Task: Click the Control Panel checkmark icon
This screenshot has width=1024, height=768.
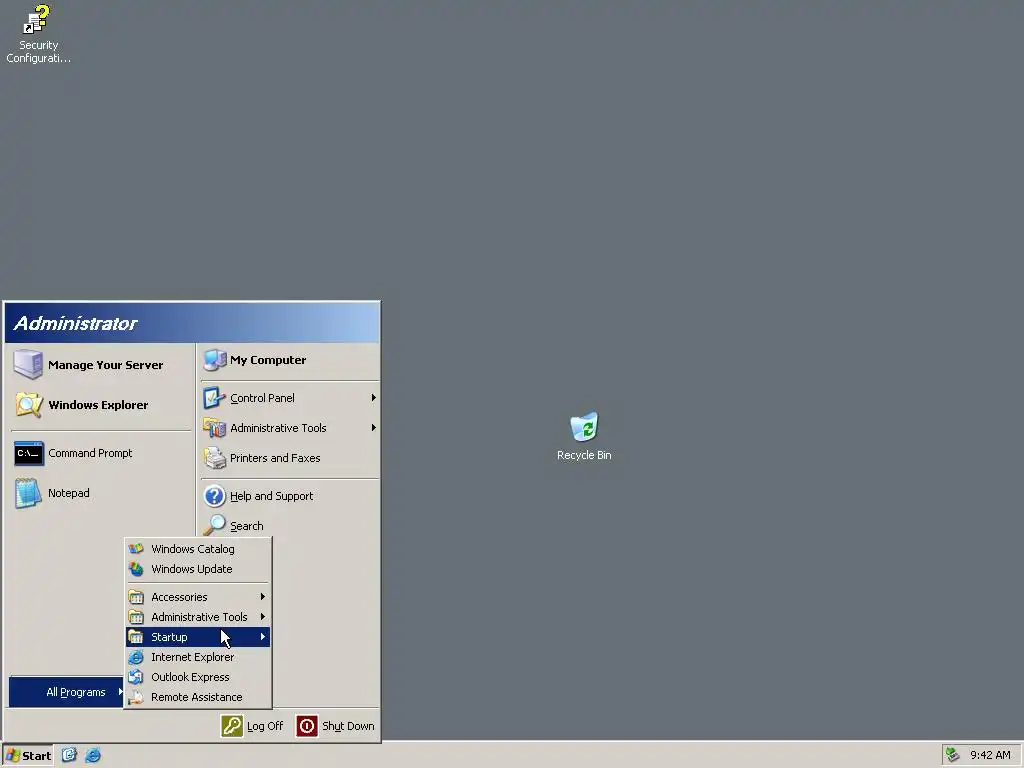Action: pyautogui.click(x=214, y=398)
